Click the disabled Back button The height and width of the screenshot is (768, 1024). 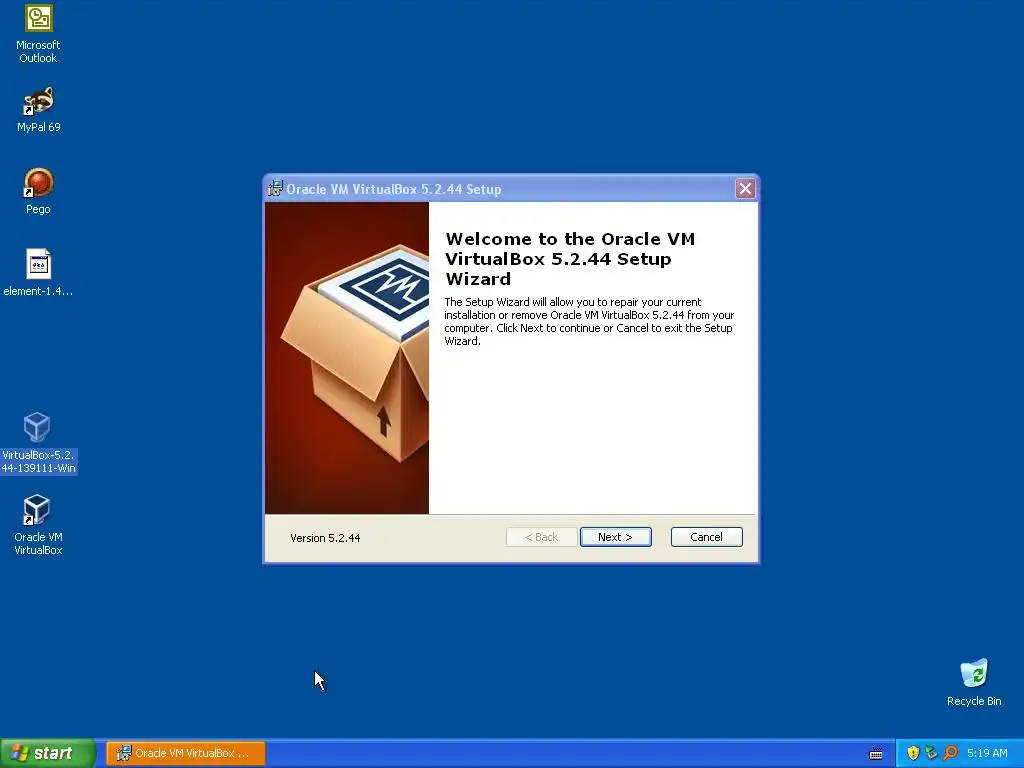[x=541, y=537]
